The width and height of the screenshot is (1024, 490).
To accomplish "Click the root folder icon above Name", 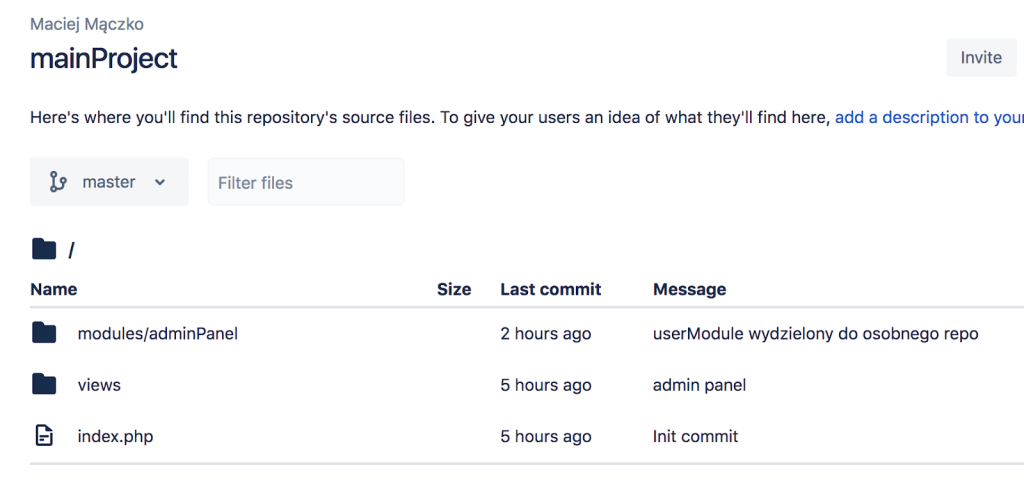I will pyautogui.click(x=44, y=249).
